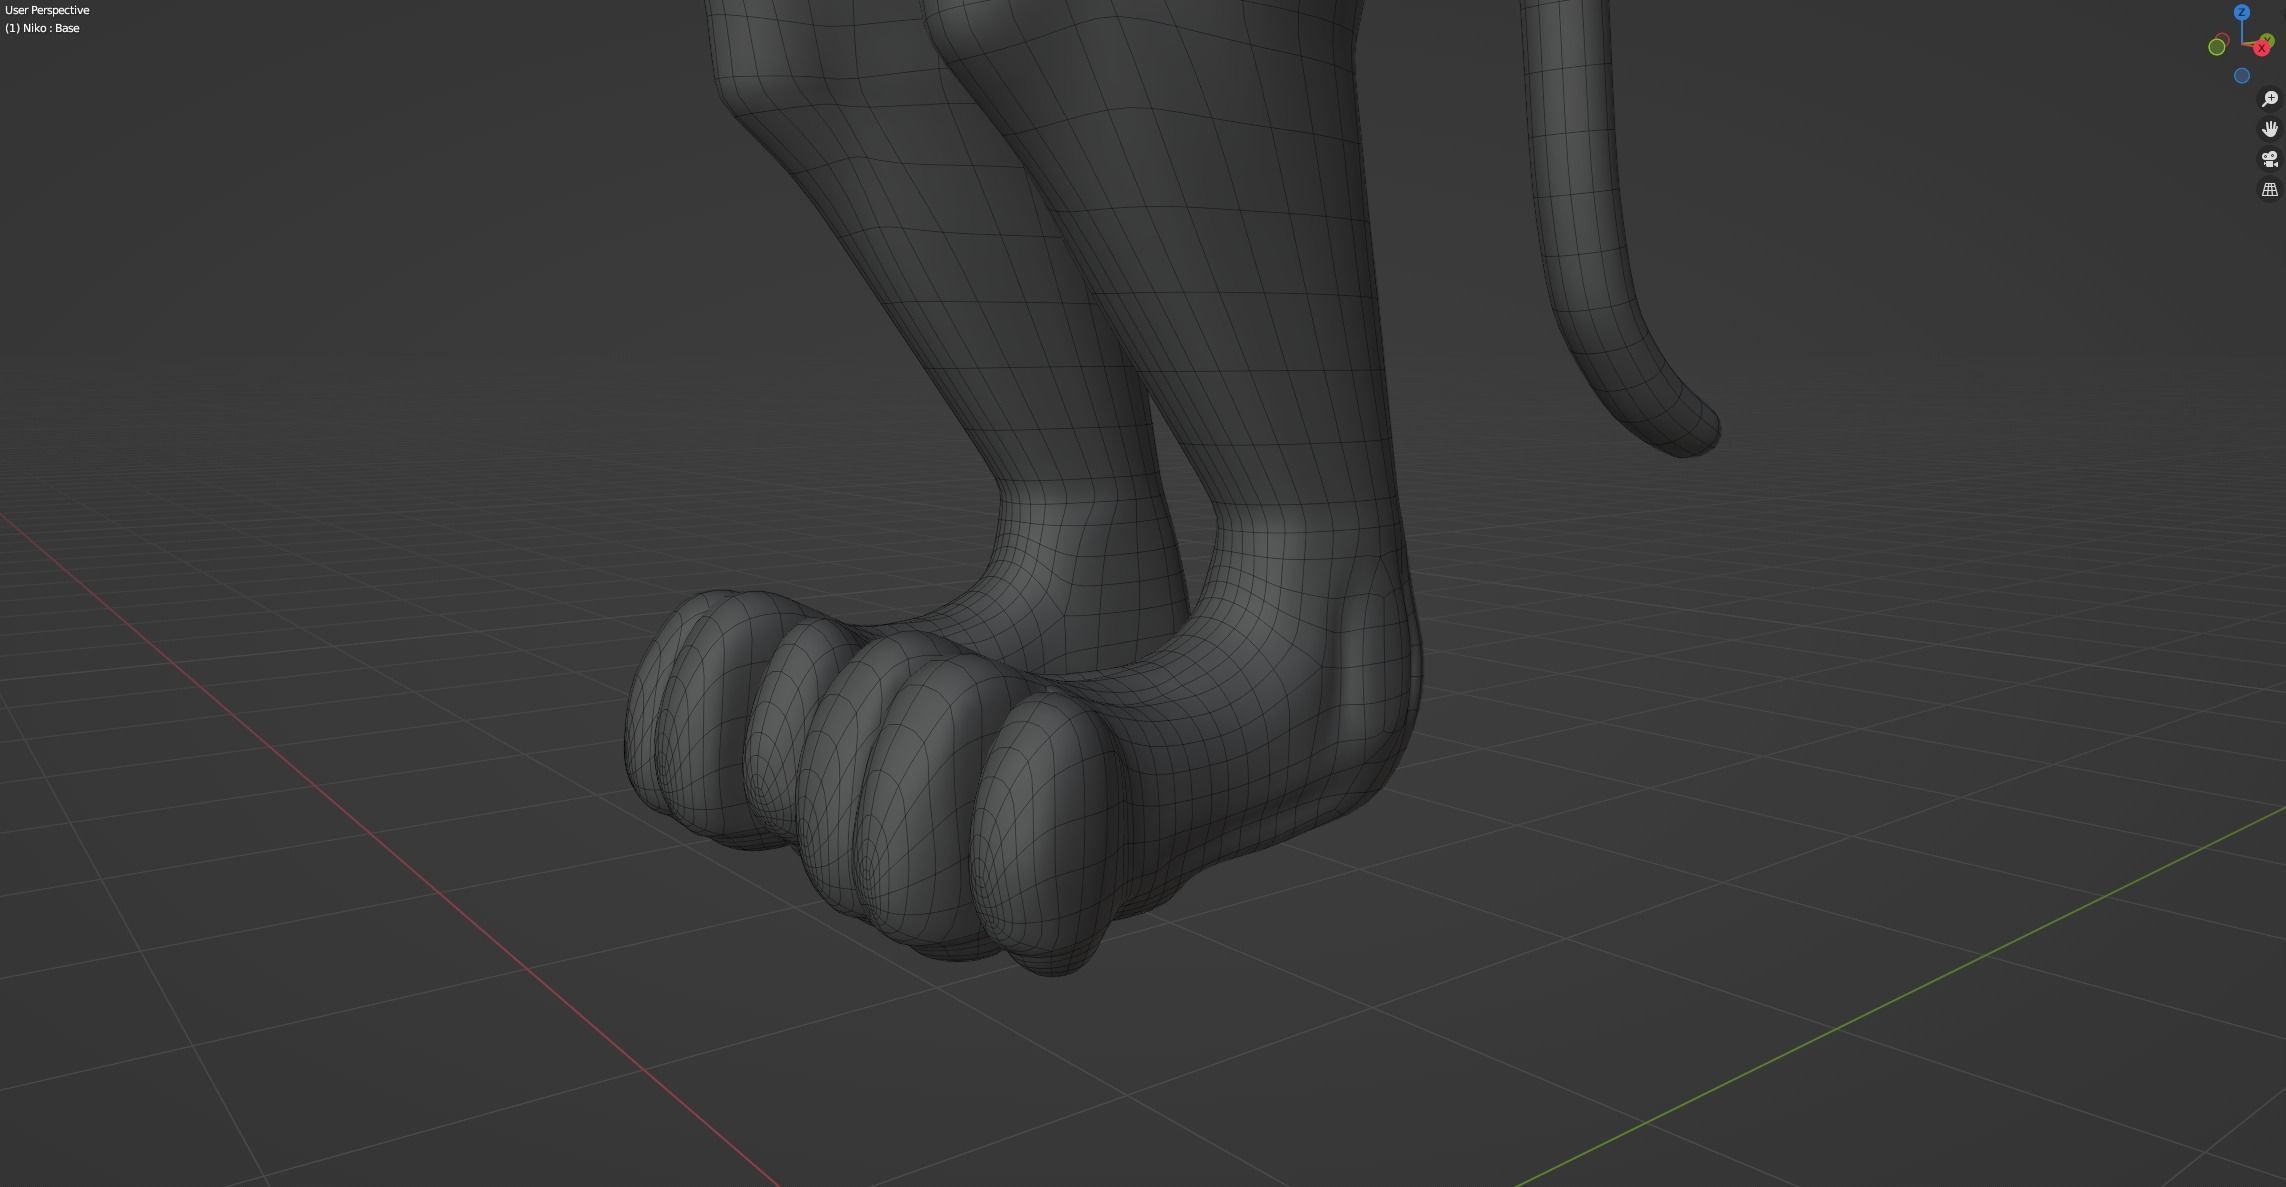Click the unlabeled blue negative Z axis circle
The image size is (2286, 1187).
click(2242, 76)
